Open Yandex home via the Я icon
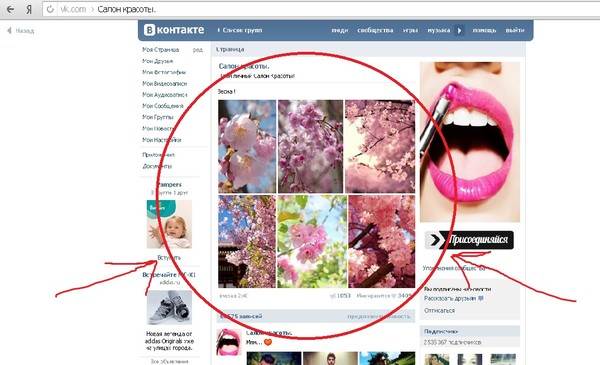Image resolution: width=600 pixels, height=365 pixels. pyautogui.click(x=29, y=10)
